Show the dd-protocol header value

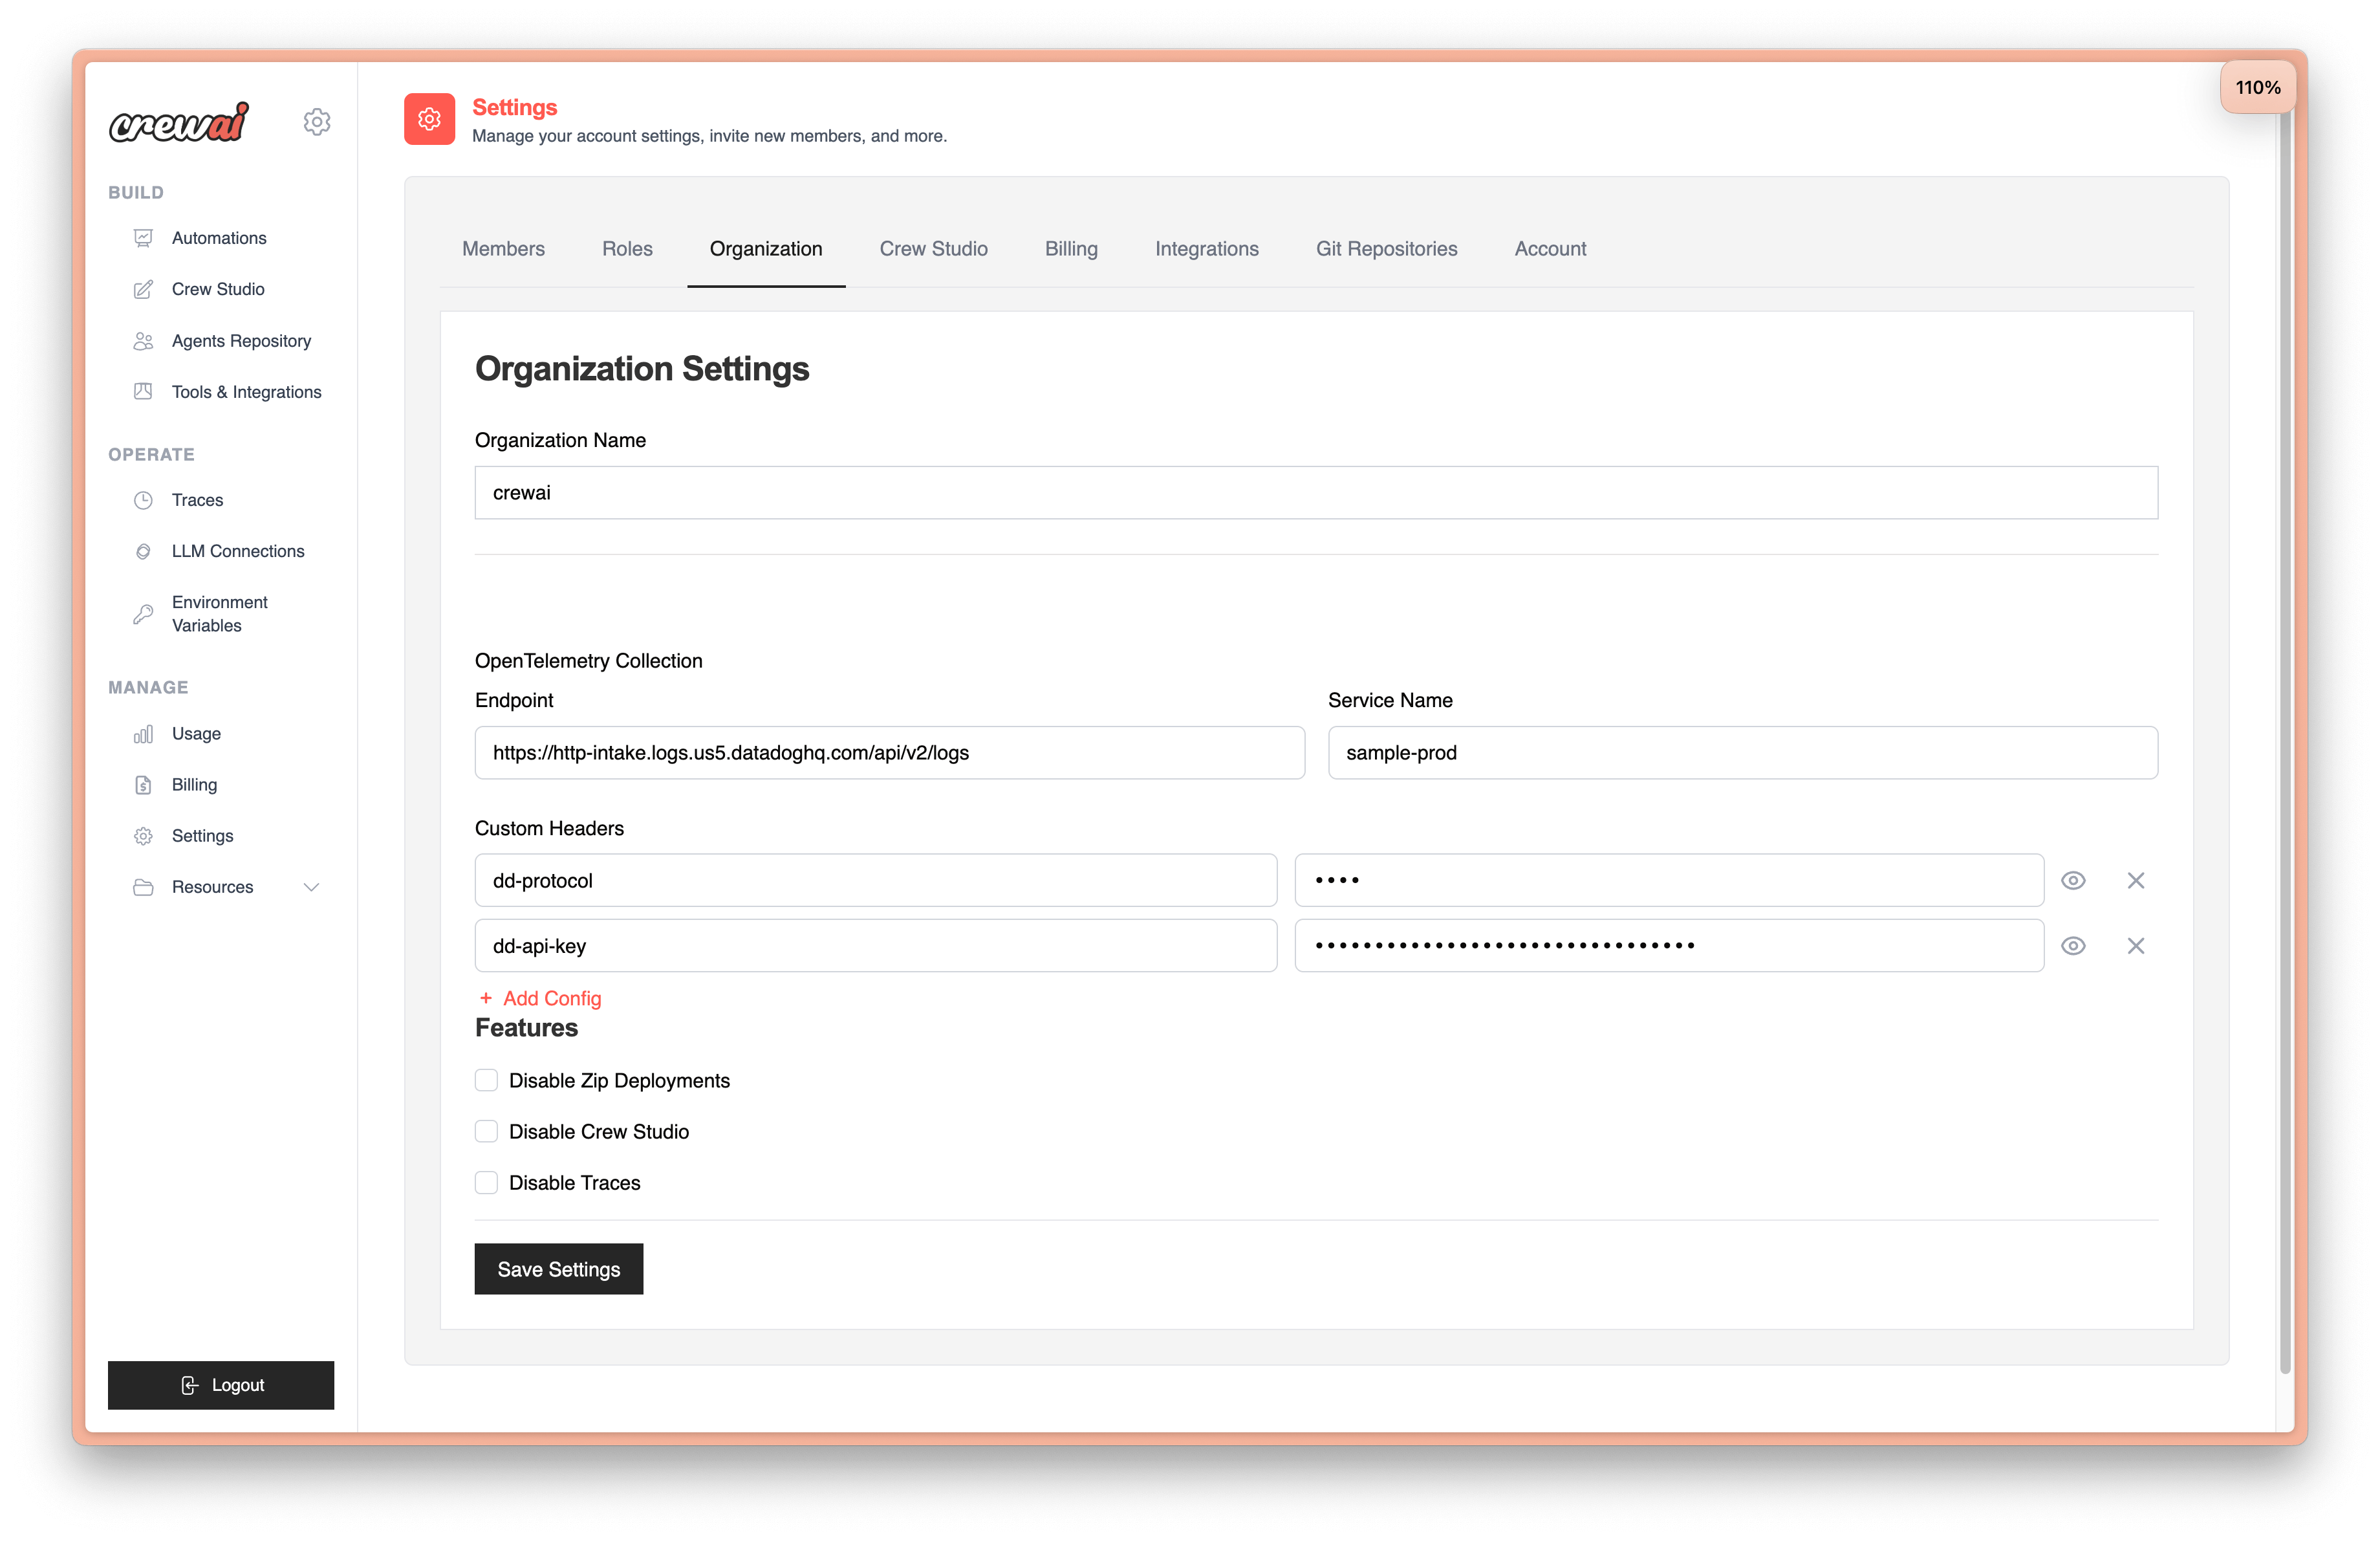tap(2074, 880)
